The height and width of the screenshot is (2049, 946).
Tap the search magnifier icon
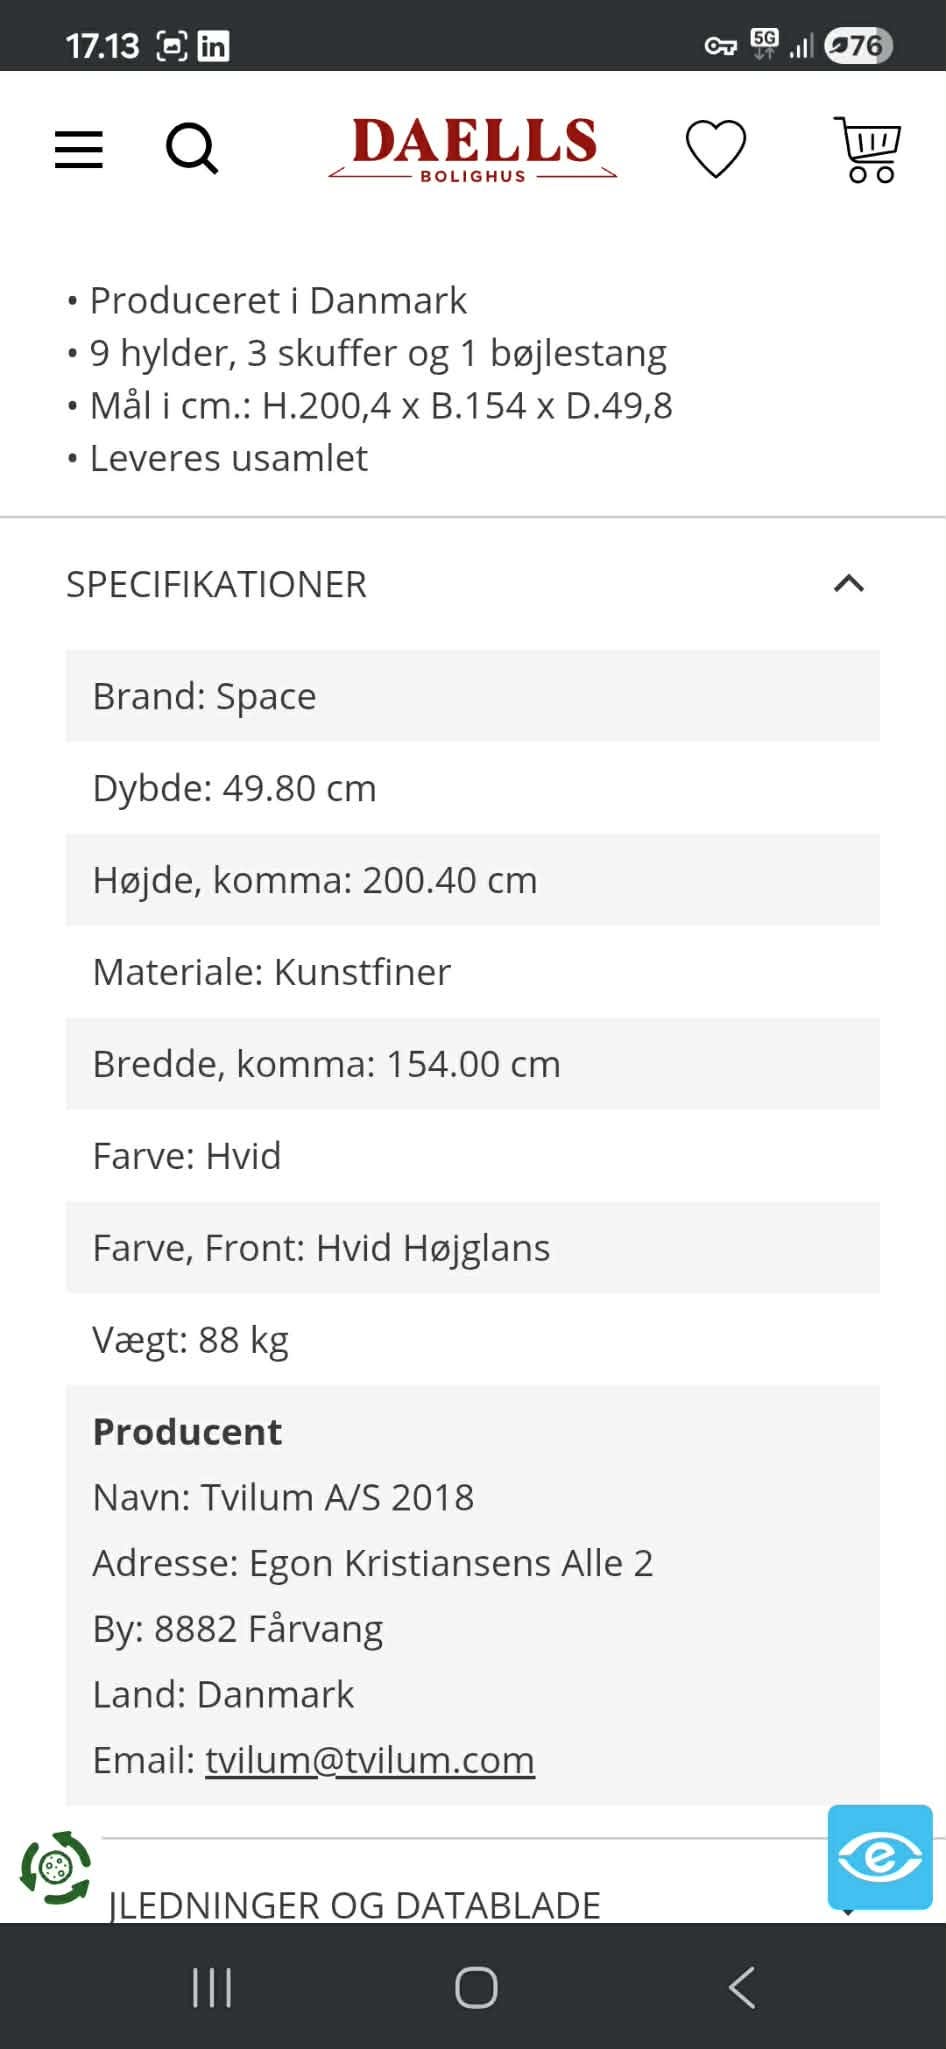point(191,149)
